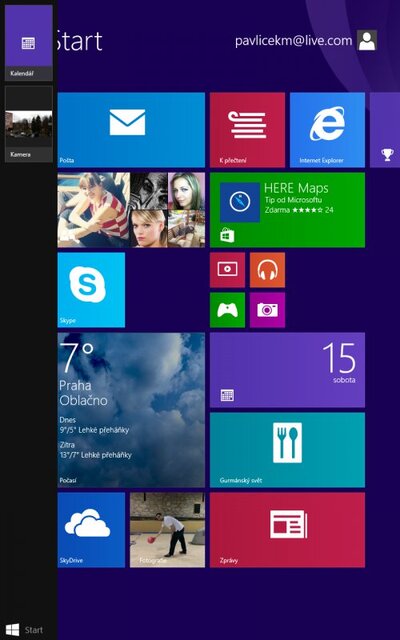Launch the Skype tile
Image resolution: width=400 pixels, height=640 pixels.
tap(91, 290)
